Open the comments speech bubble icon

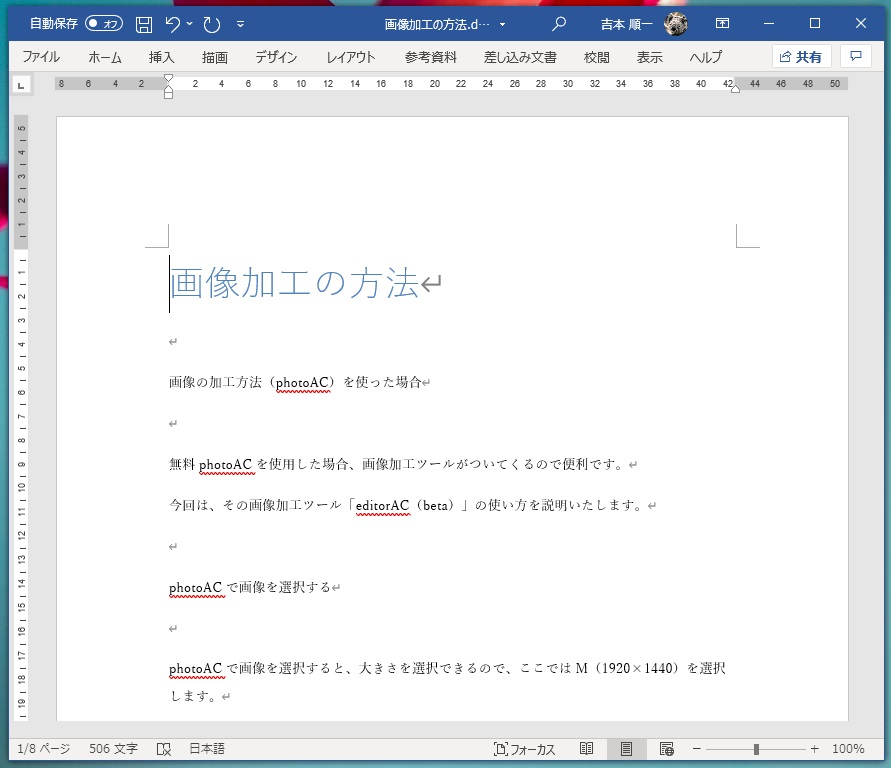click(855, 57)
